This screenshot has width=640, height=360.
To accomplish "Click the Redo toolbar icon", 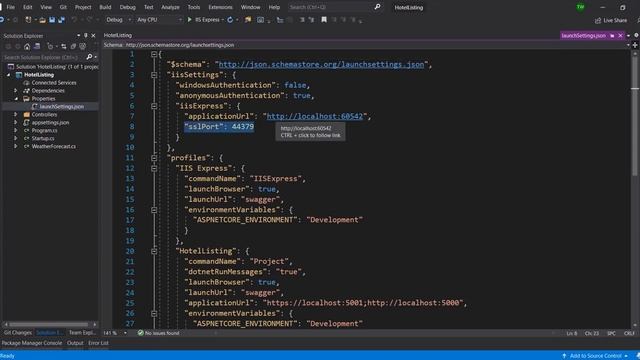I will (89, 20).
